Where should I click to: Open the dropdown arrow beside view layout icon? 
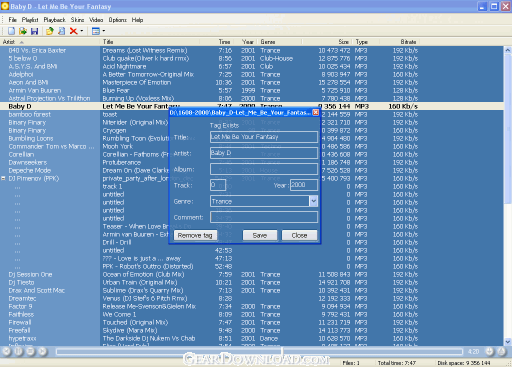[x=104, y=31]
